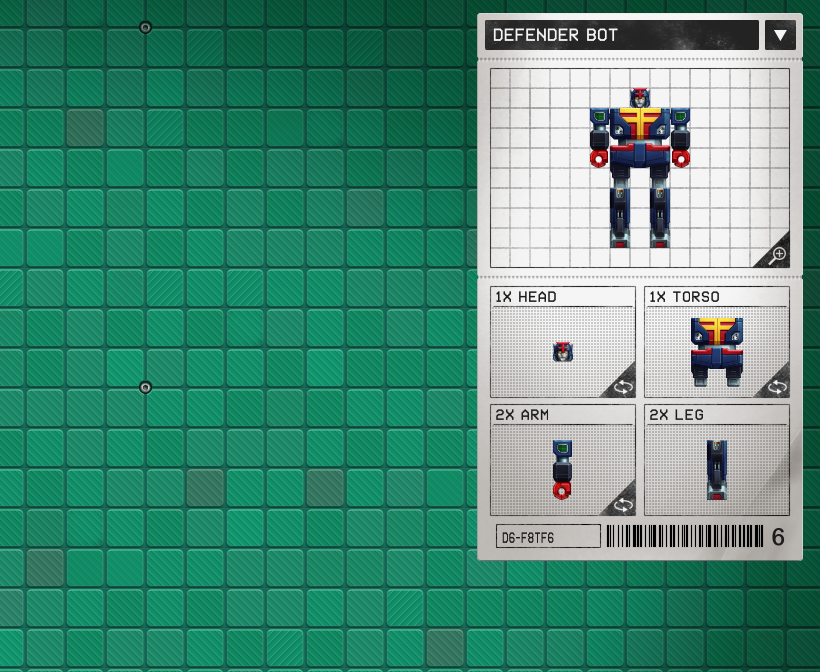
Task: Select the 2X LEG part thumbnail
Action: 716,470
